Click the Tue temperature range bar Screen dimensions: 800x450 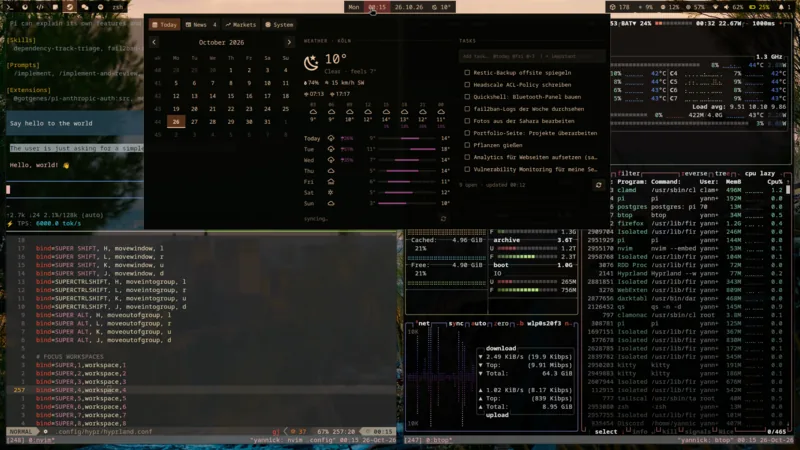pyautogui.click(x=407, y=149)
